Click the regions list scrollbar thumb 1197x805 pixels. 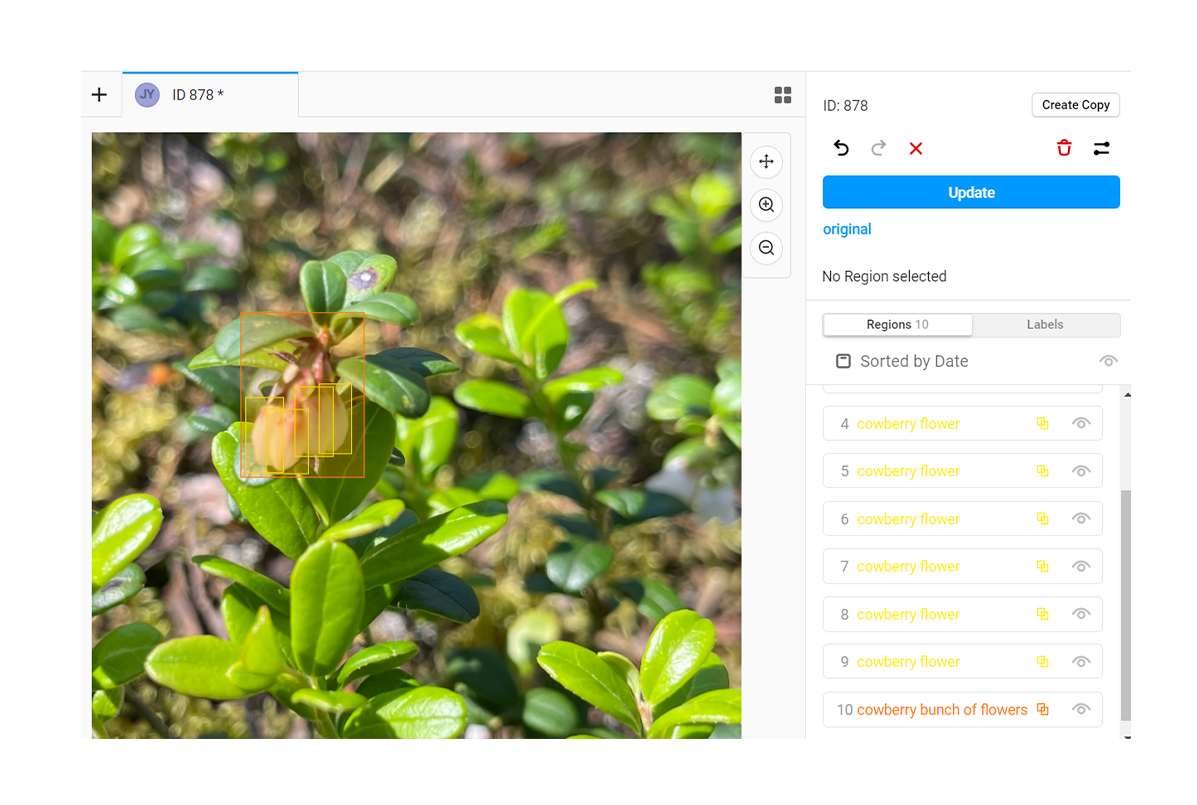point(1126,605)
